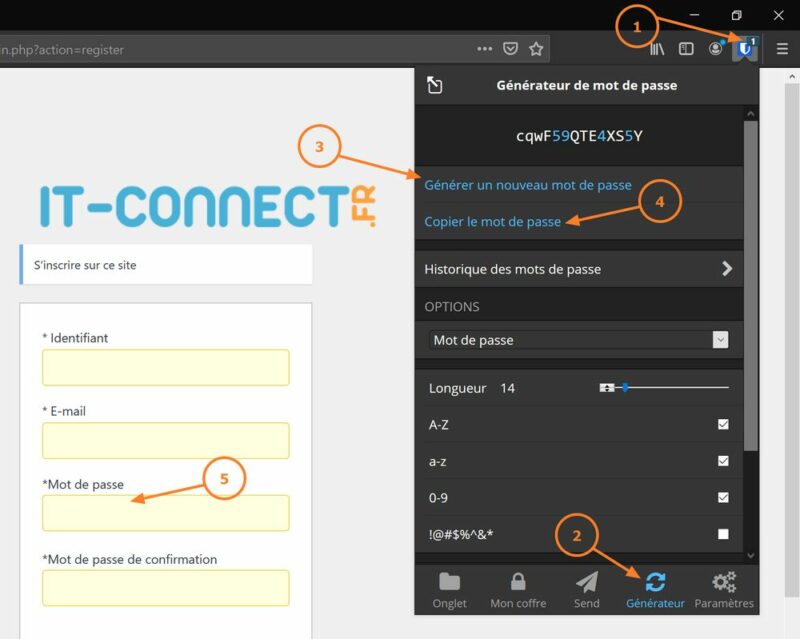Screen dimensions: 800x639
Task: Click the Longueur value 14
Action: [x=507, y=388]
